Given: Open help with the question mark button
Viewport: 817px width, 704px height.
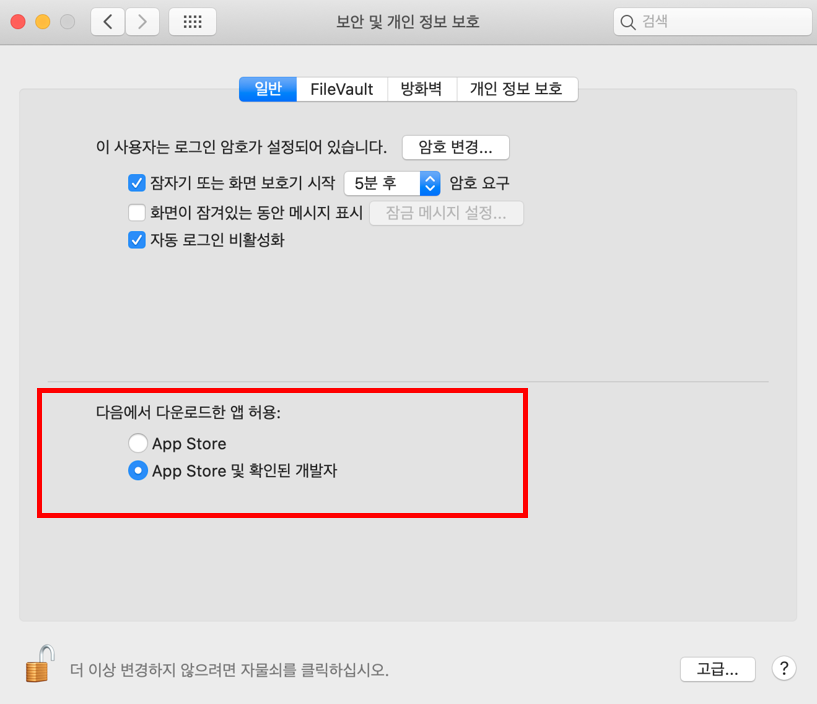Looking at the screenshot, I should point(784,669).
